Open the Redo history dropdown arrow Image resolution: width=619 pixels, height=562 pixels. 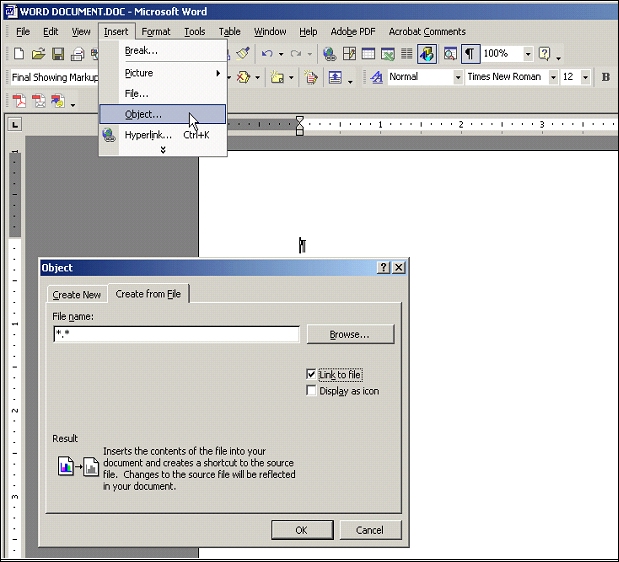coord(310,54)
